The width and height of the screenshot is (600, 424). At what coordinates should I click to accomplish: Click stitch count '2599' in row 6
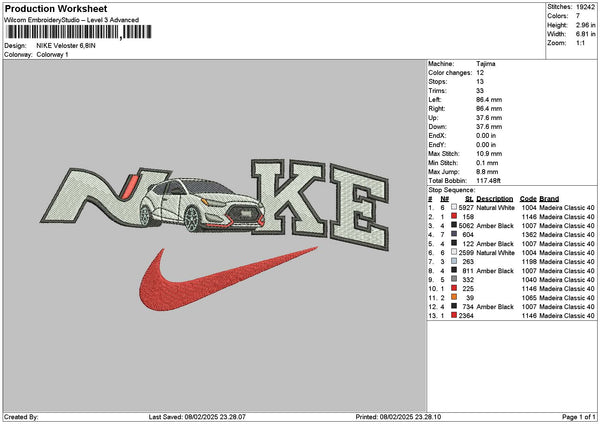[x=466, y=253]
